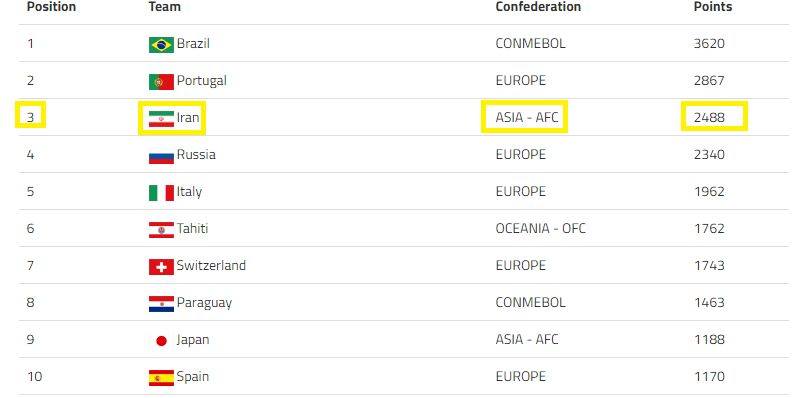Screen dimensions: 801x398
Task: Select the Tahiti flag icon
Action: (x=161, y=230)
